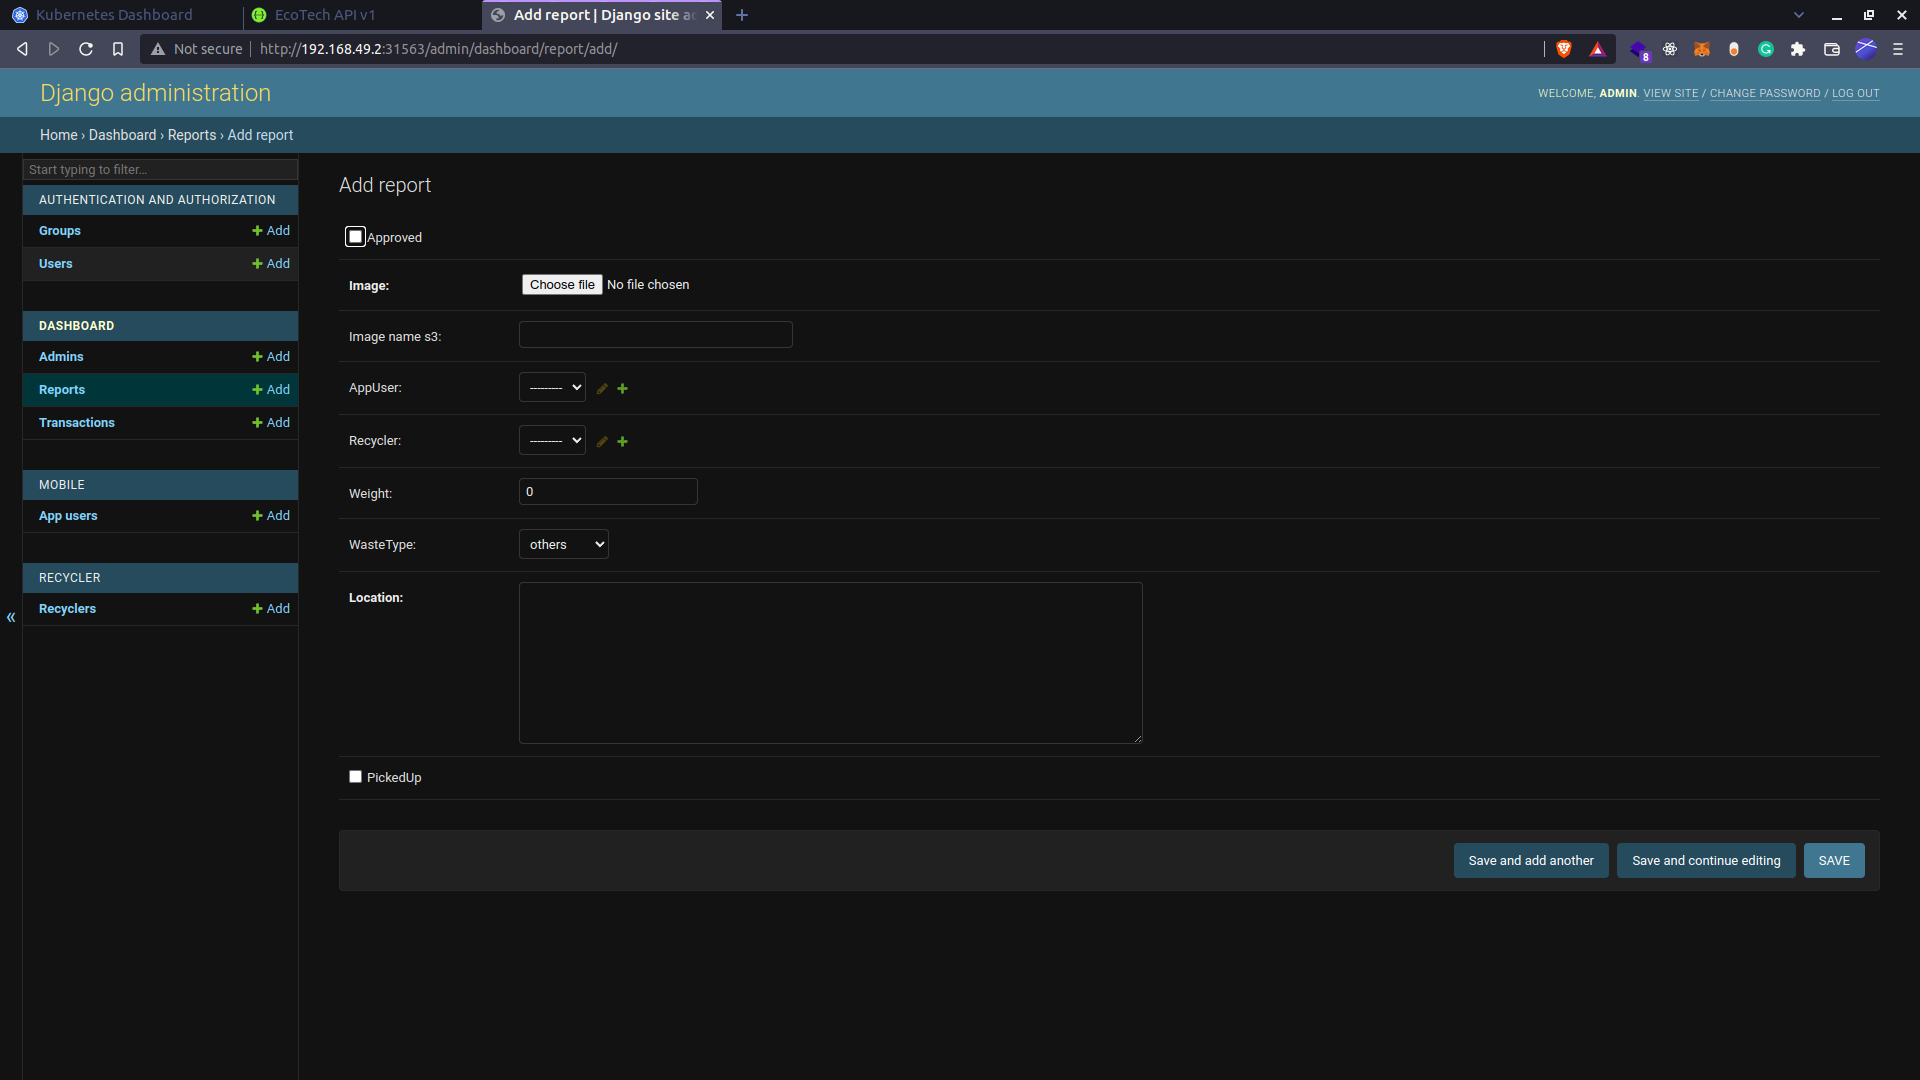
Task: Click the pencil edit icon beside AppUser
Action: (x=602, y=389)
